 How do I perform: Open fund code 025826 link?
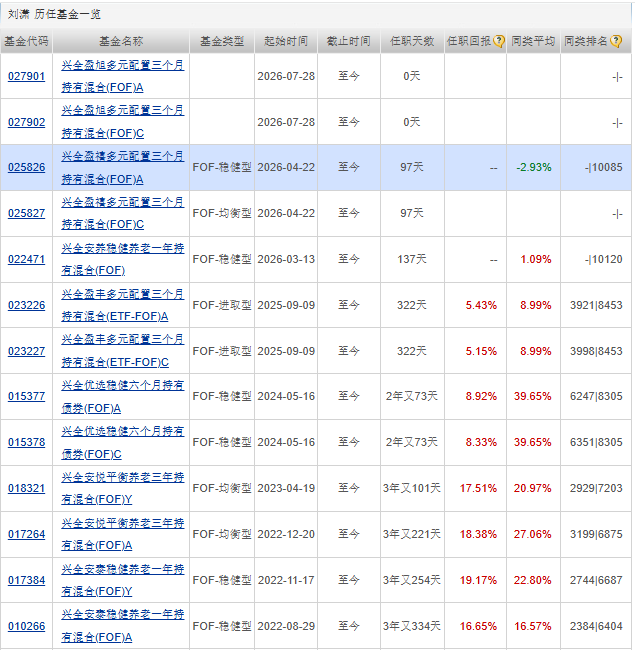coord(27,167)
